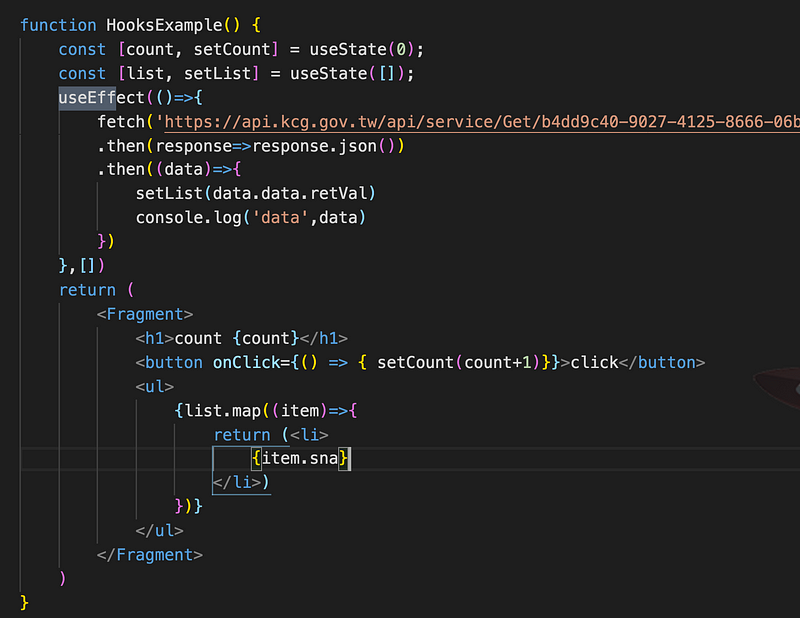Click setList(data.data.retVal) statement
The height and width of the screenshot is (618, 800).
[x=255, y=194]
